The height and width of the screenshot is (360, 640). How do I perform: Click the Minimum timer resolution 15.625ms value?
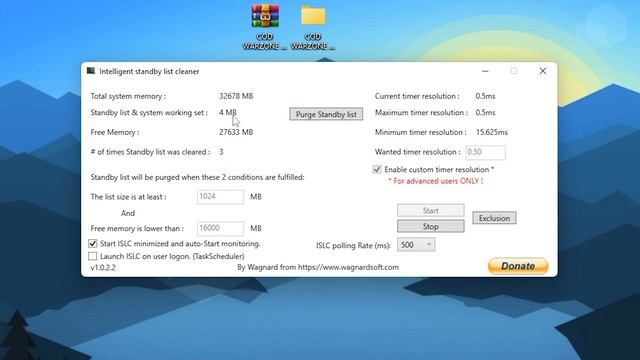[492, 132]
